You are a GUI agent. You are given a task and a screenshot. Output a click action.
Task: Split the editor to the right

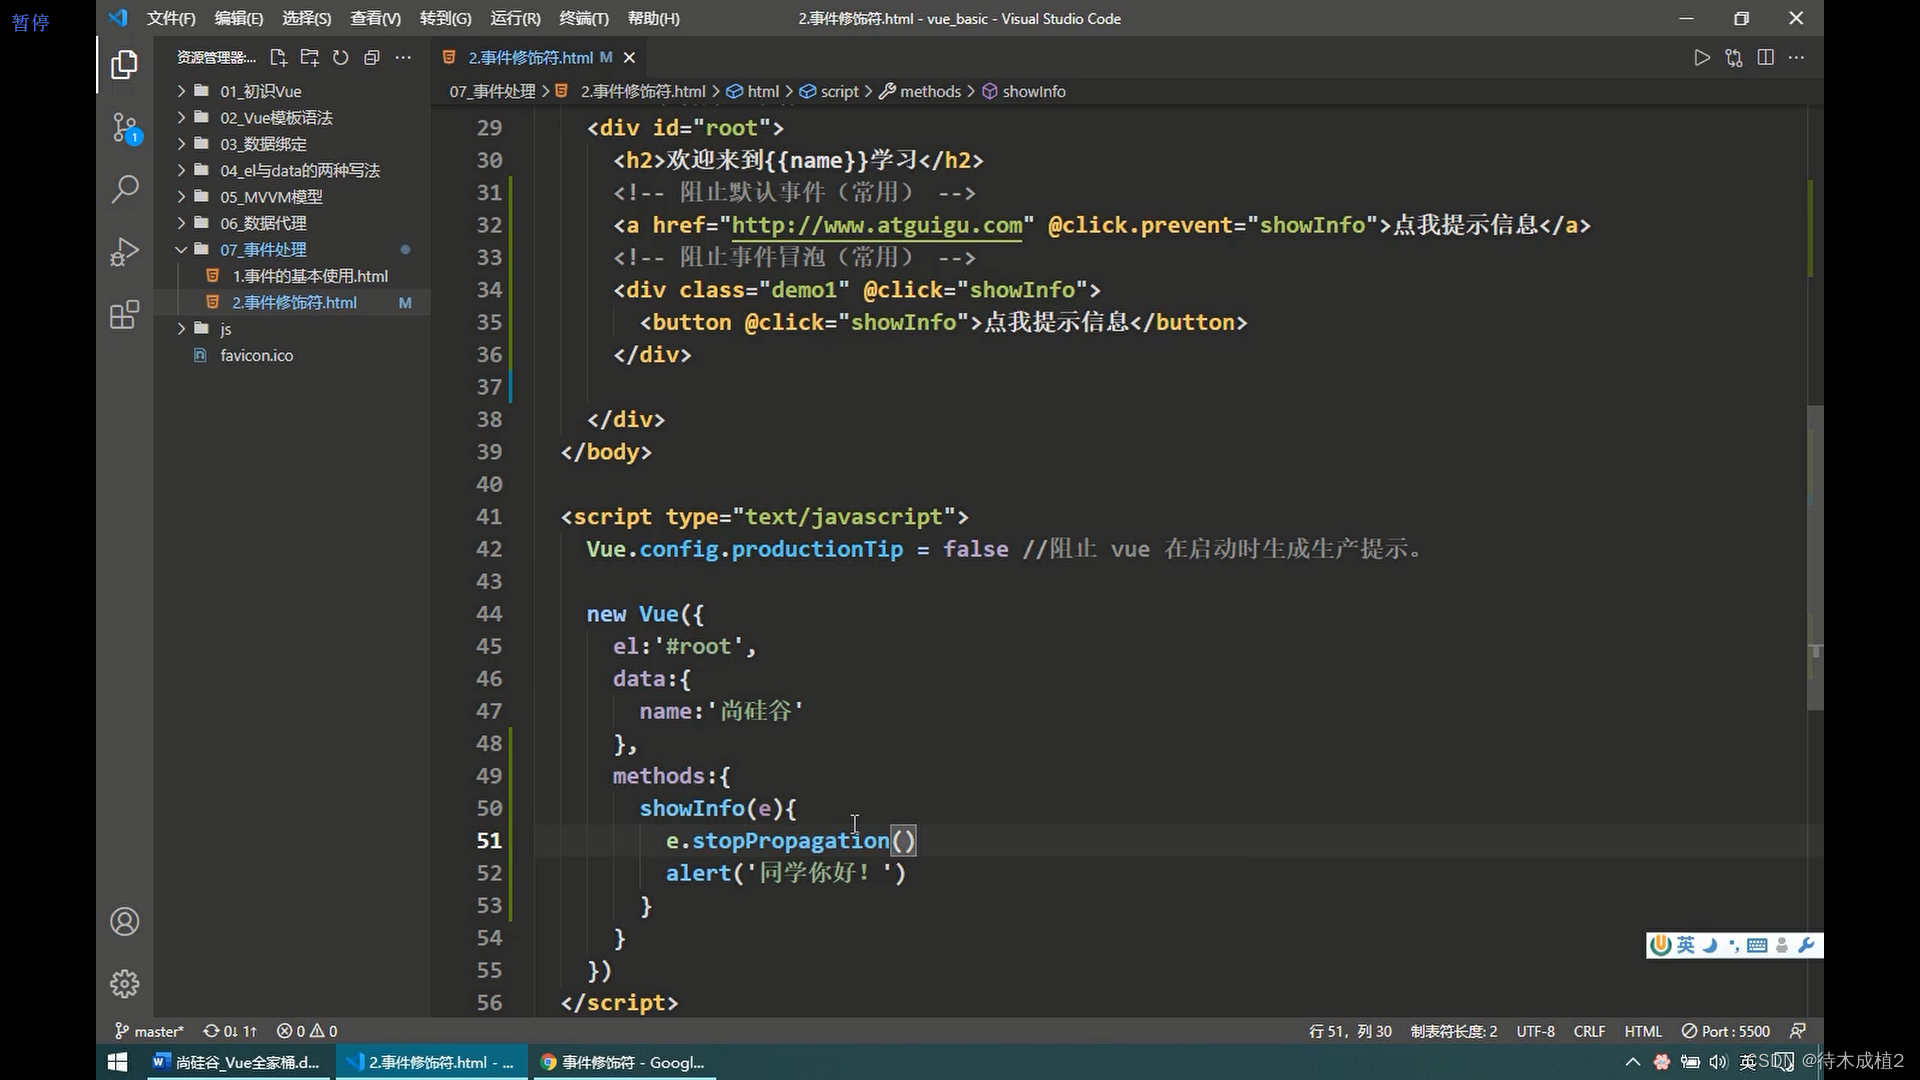point(1765,58)
